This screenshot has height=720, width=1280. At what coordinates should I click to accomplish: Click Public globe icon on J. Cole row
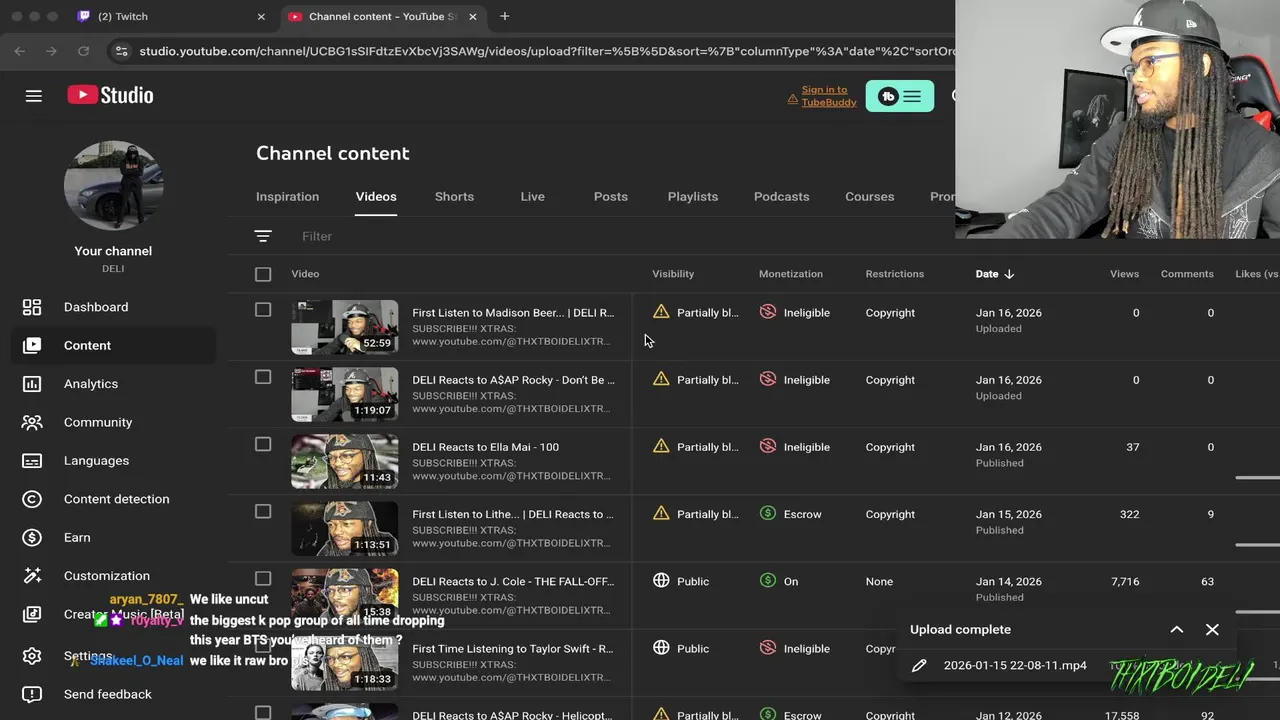[661, 580]
